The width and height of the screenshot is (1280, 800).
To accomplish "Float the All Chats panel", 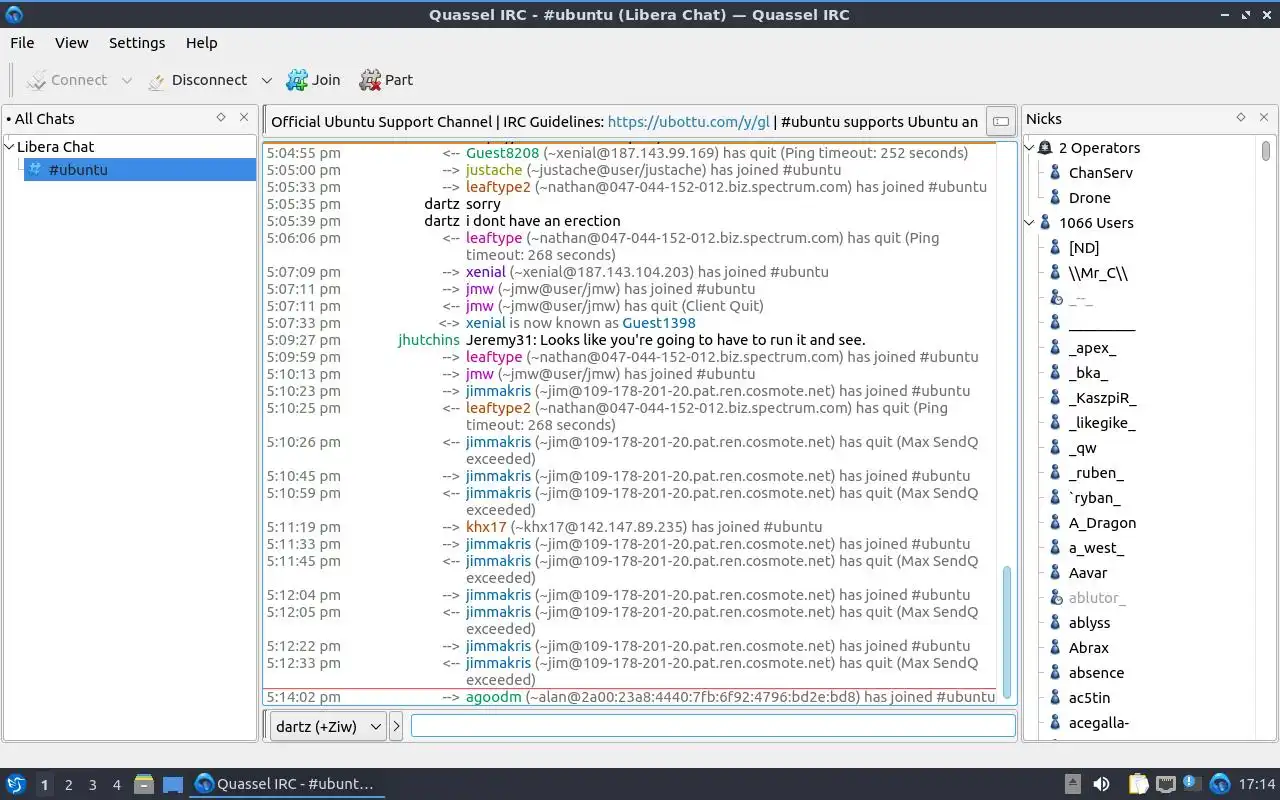I will pos(221,118).
